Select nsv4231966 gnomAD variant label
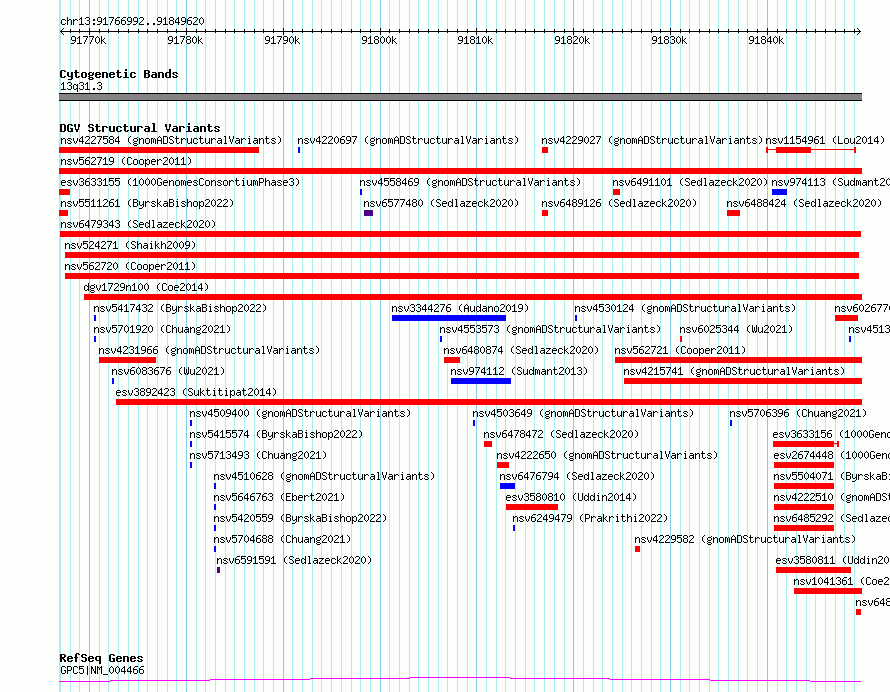The width and height of the screenshot is (890, 692). point(209,350)
